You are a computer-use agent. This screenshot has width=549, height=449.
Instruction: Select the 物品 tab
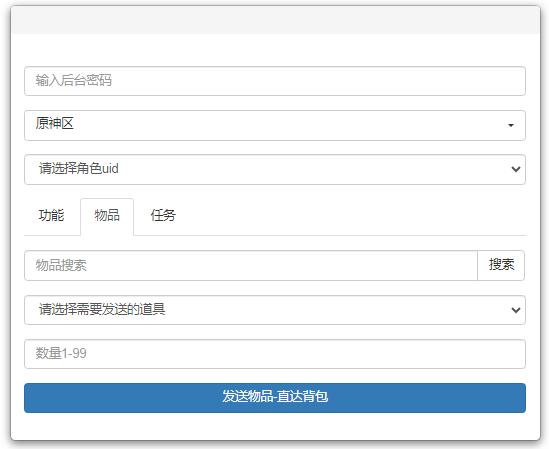click(x=107, y=215)
